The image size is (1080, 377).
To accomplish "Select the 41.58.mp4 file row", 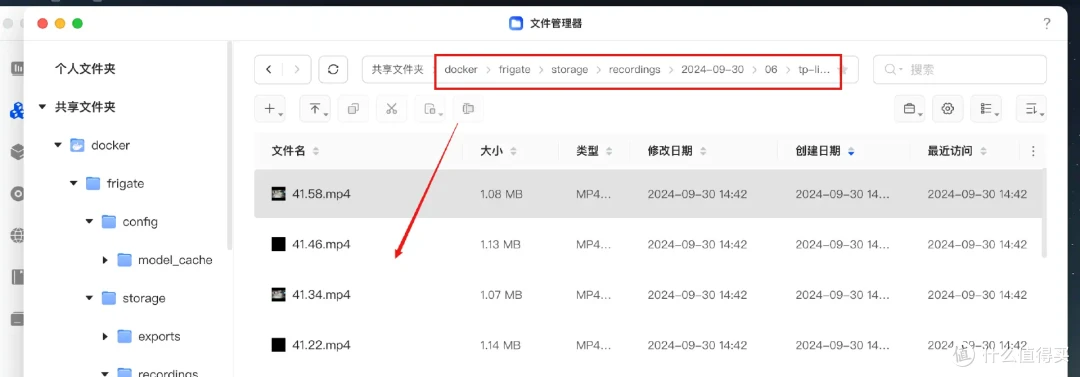I will 647,194.
